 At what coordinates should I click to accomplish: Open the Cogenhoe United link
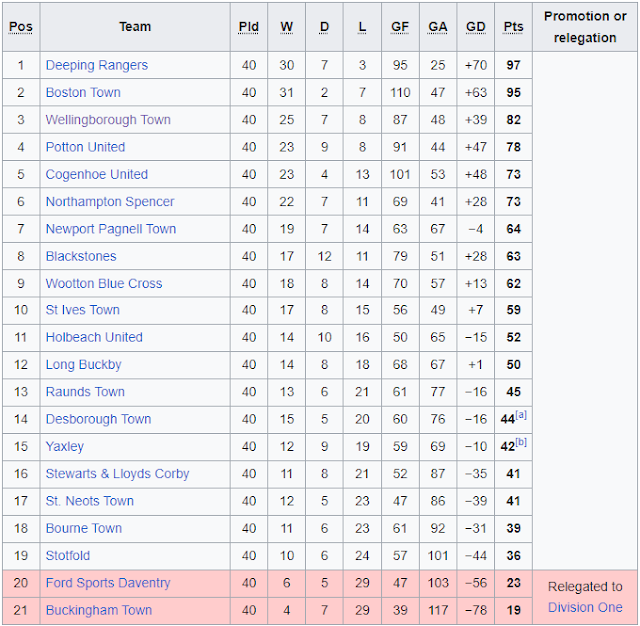pyautogui.click(x=97, y=174)
